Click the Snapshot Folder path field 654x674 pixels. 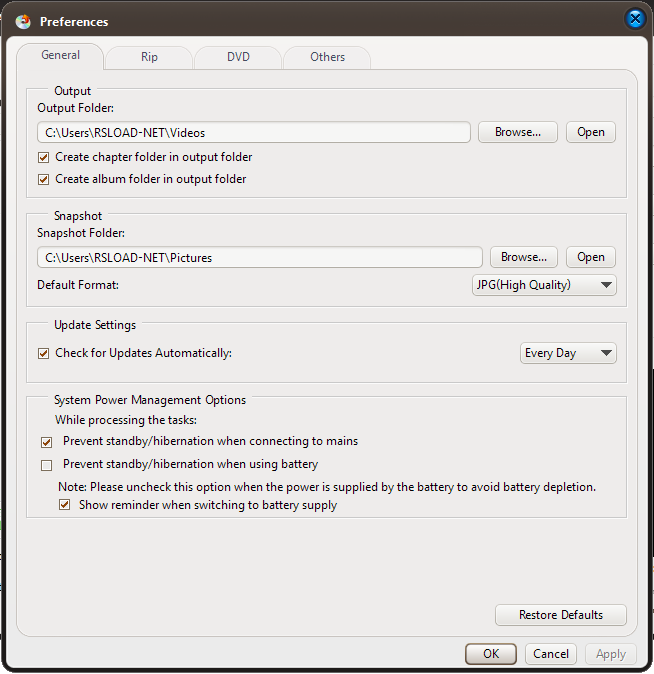point(260,257)
